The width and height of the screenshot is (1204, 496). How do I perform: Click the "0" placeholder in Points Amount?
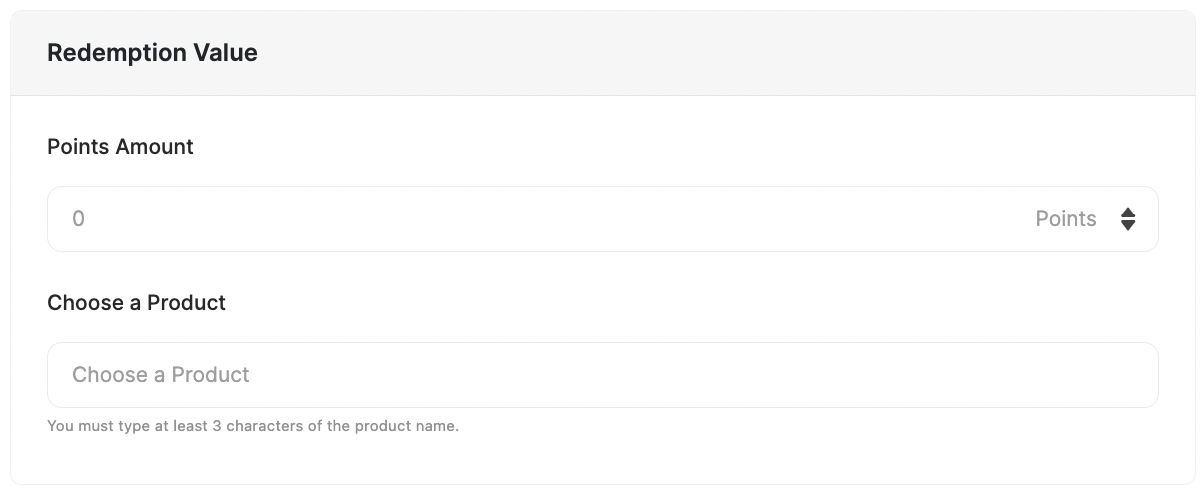[79, 219]
